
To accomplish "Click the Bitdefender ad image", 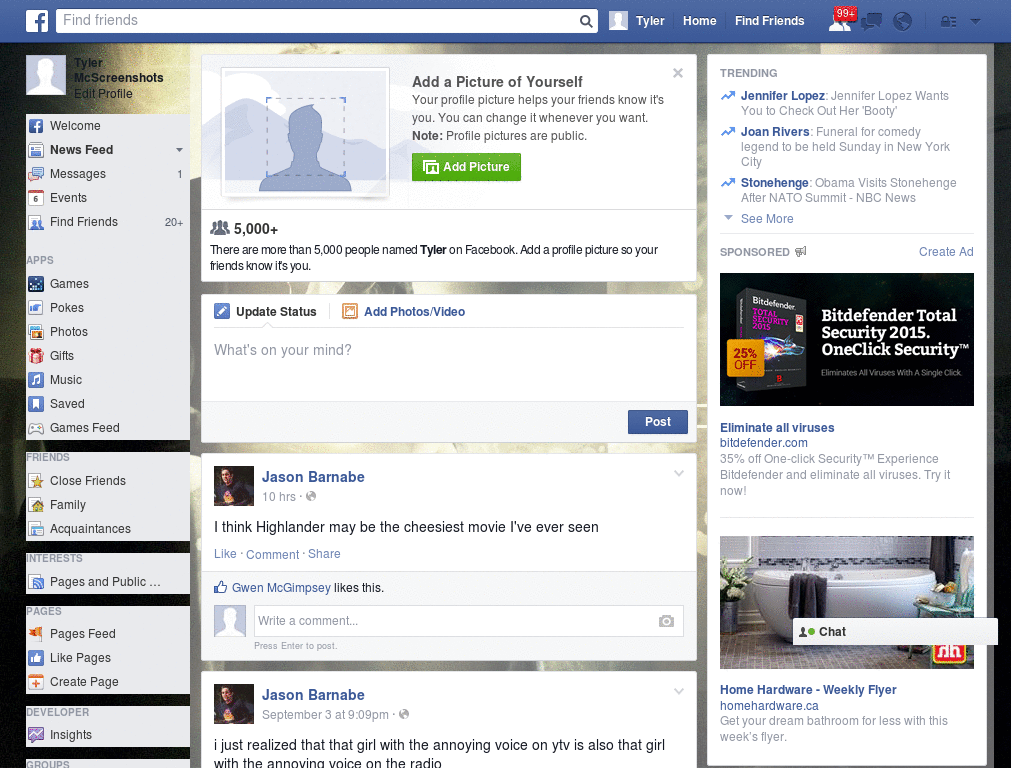I will tap(846, 340).
